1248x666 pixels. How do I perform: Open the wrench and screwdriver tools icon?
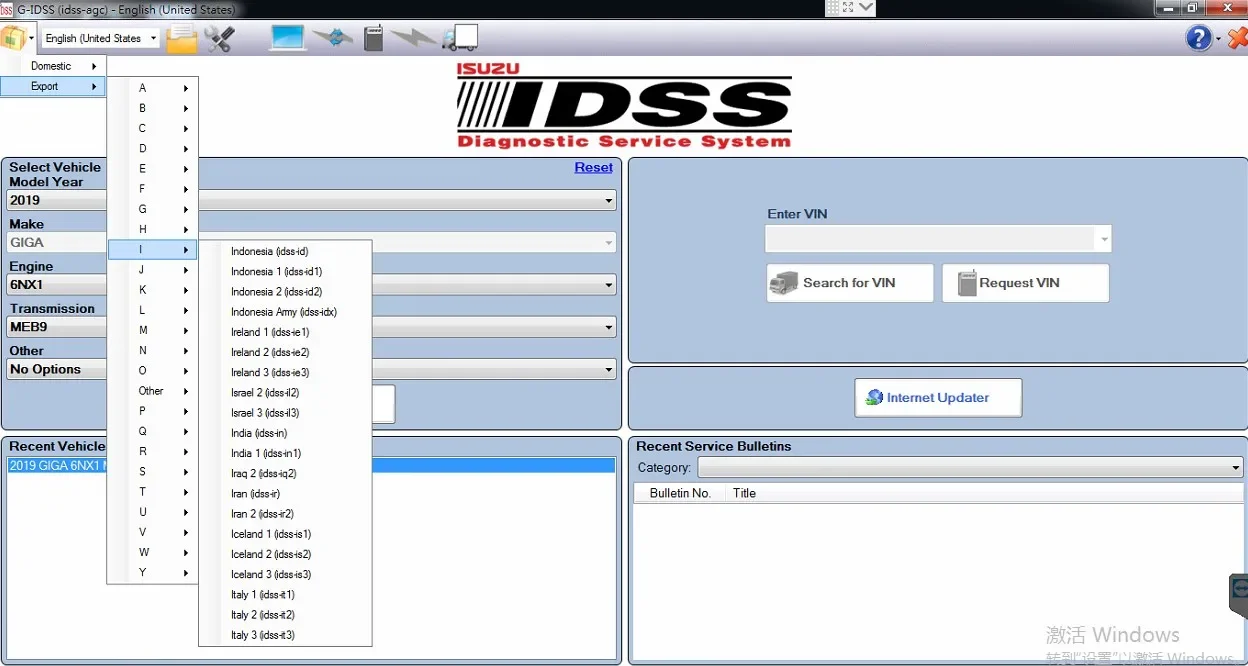click(x=219, y=39)
